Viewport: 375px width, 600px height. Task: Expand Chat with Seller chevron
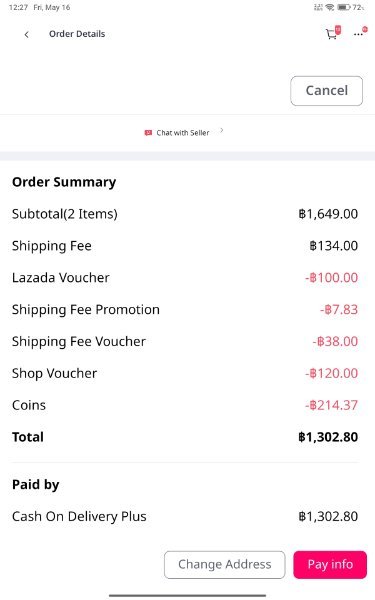tap(222, 131)
